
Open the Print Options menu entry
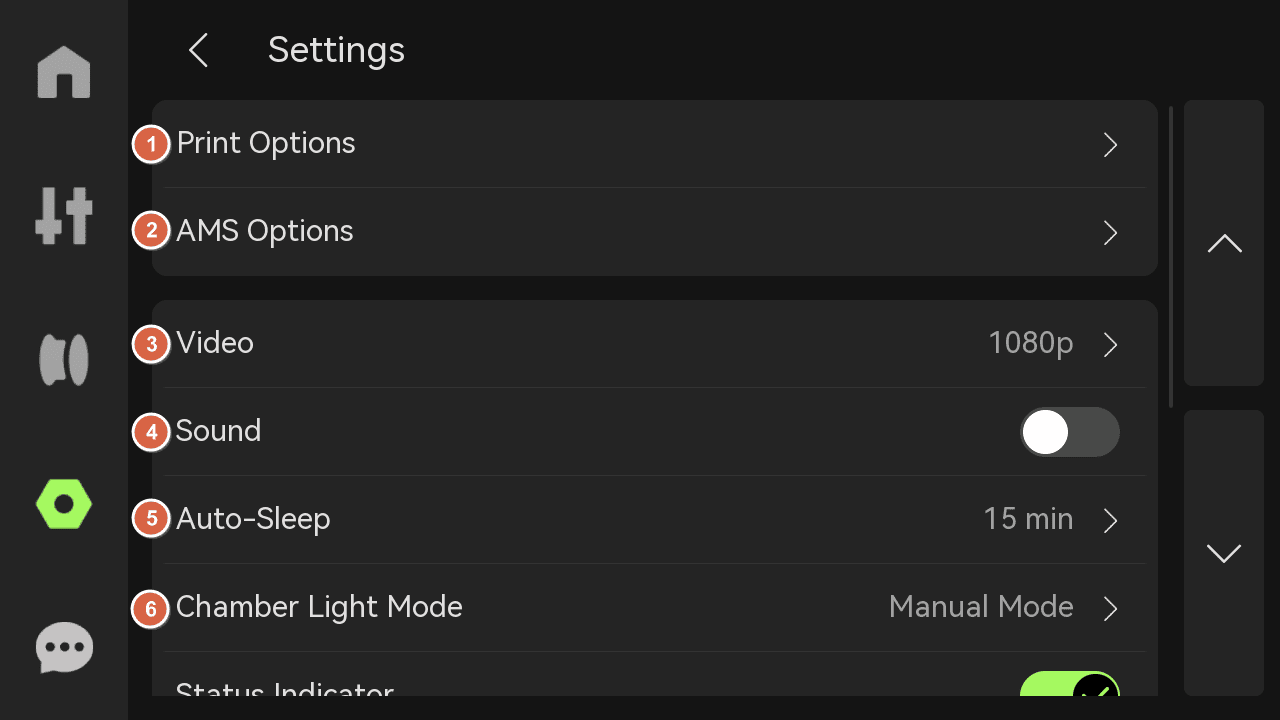tap(655, 144)
